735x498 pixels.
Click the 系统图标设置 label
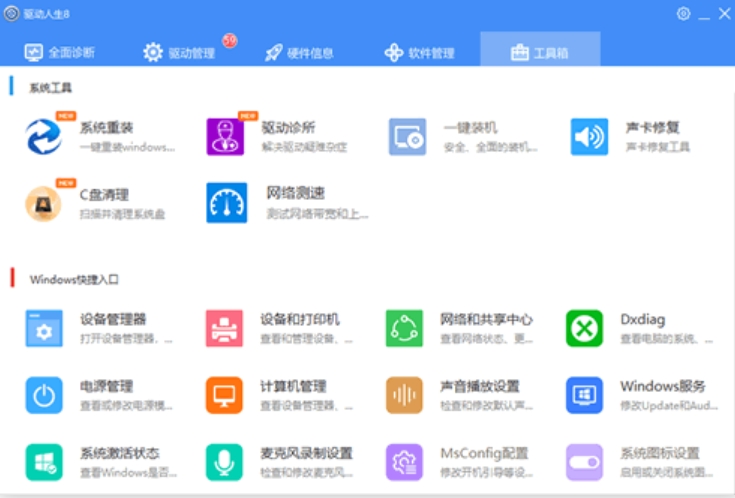point(660,453)
